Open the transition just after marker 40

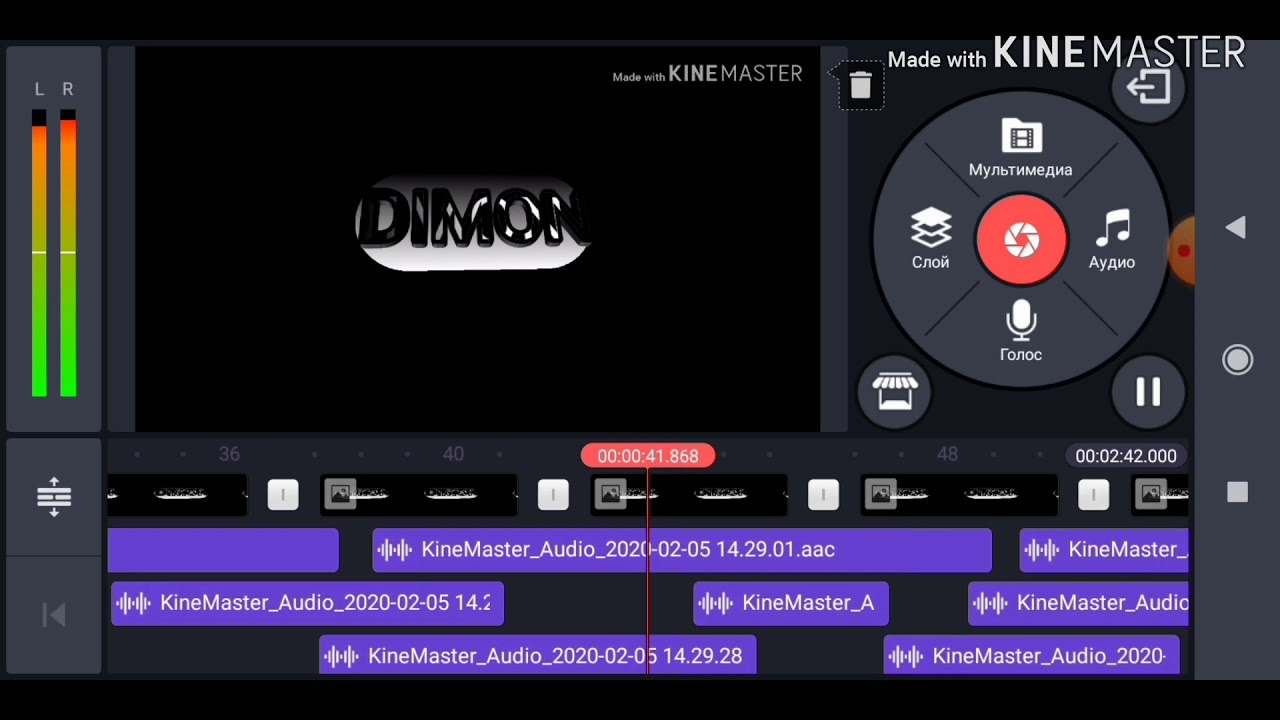(x=553, y=494)
